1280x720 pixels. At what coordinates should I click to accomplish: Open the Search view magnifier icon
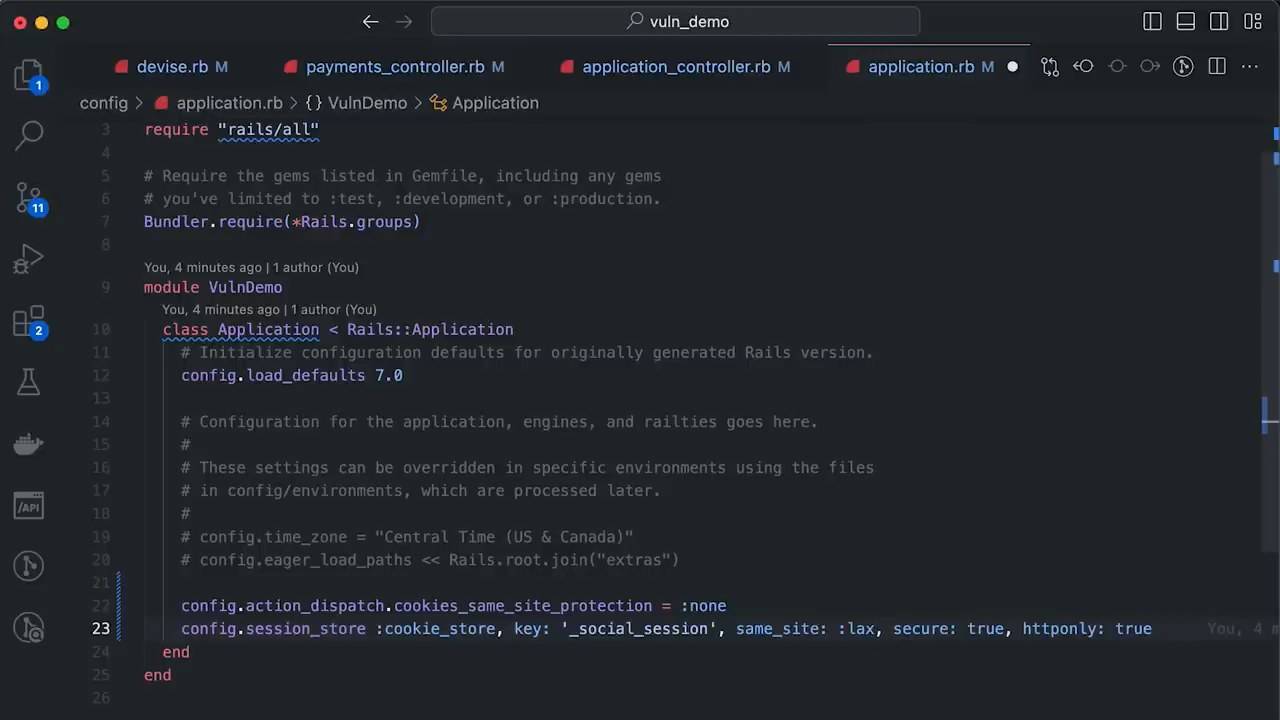(29, 135)
